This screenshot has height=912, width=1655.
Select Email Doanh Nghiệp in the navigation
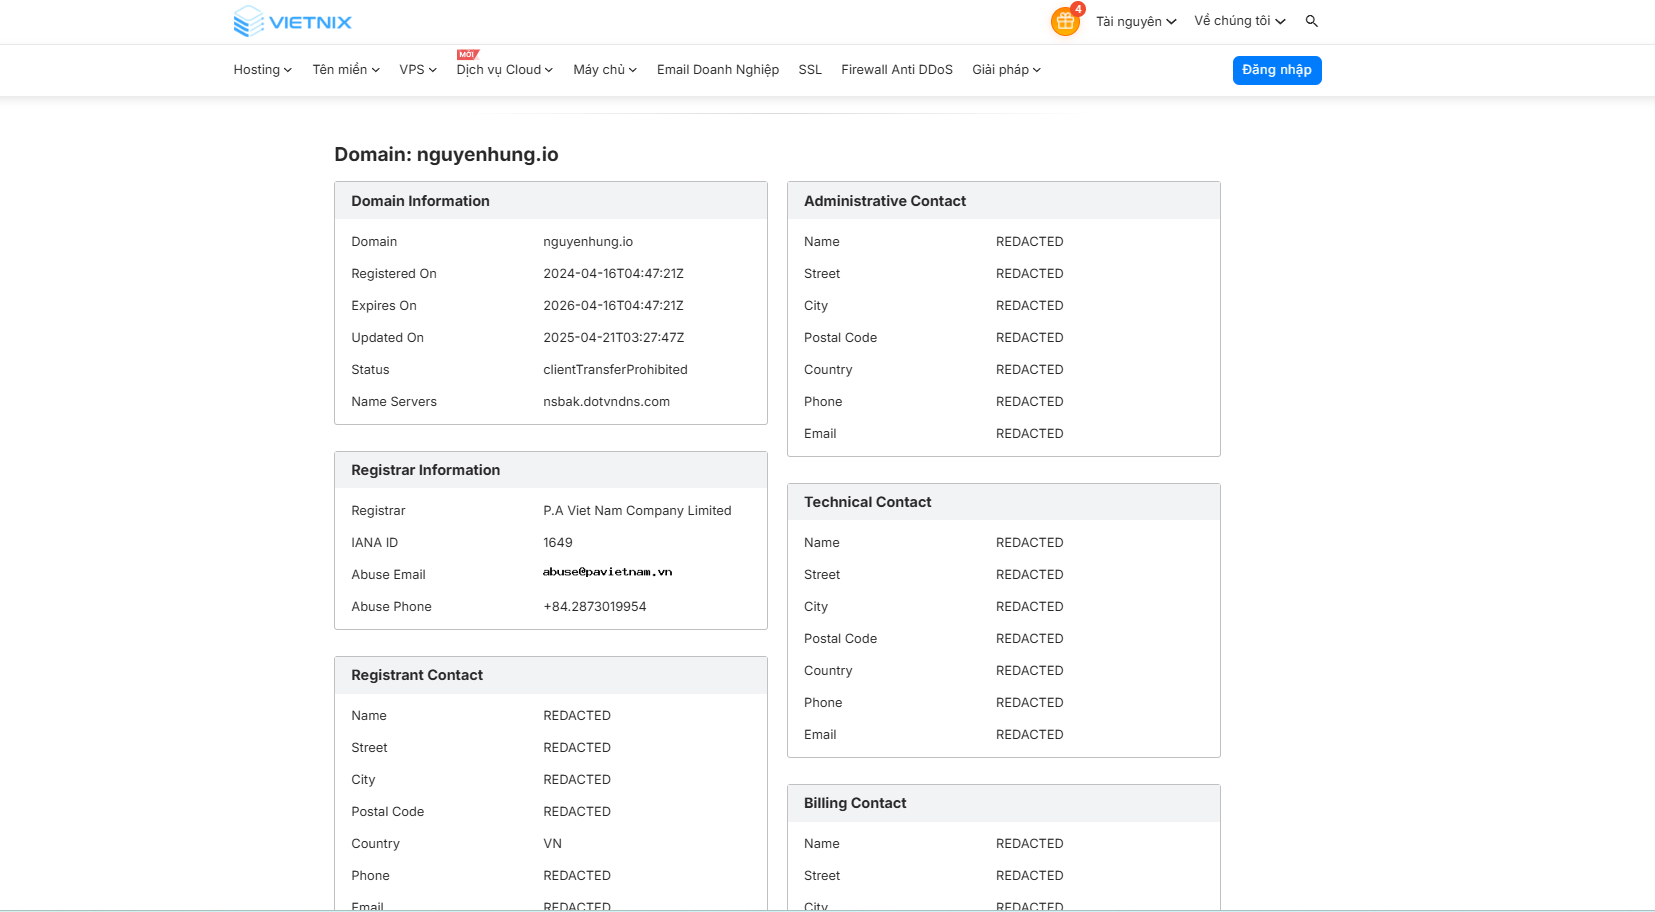click(717, 70)
